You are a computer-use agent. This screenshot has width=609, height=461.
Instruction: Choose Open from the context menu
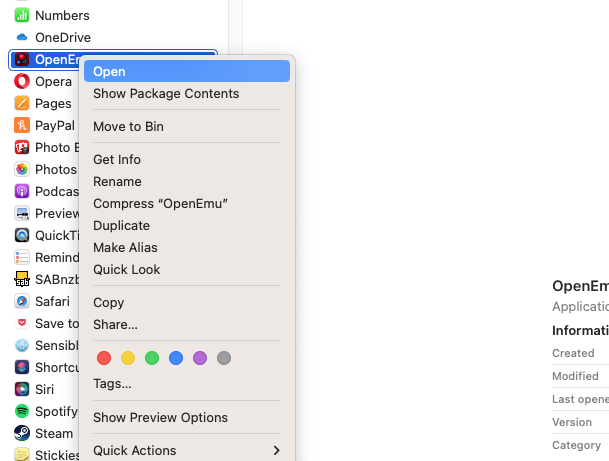click(187, 71)
